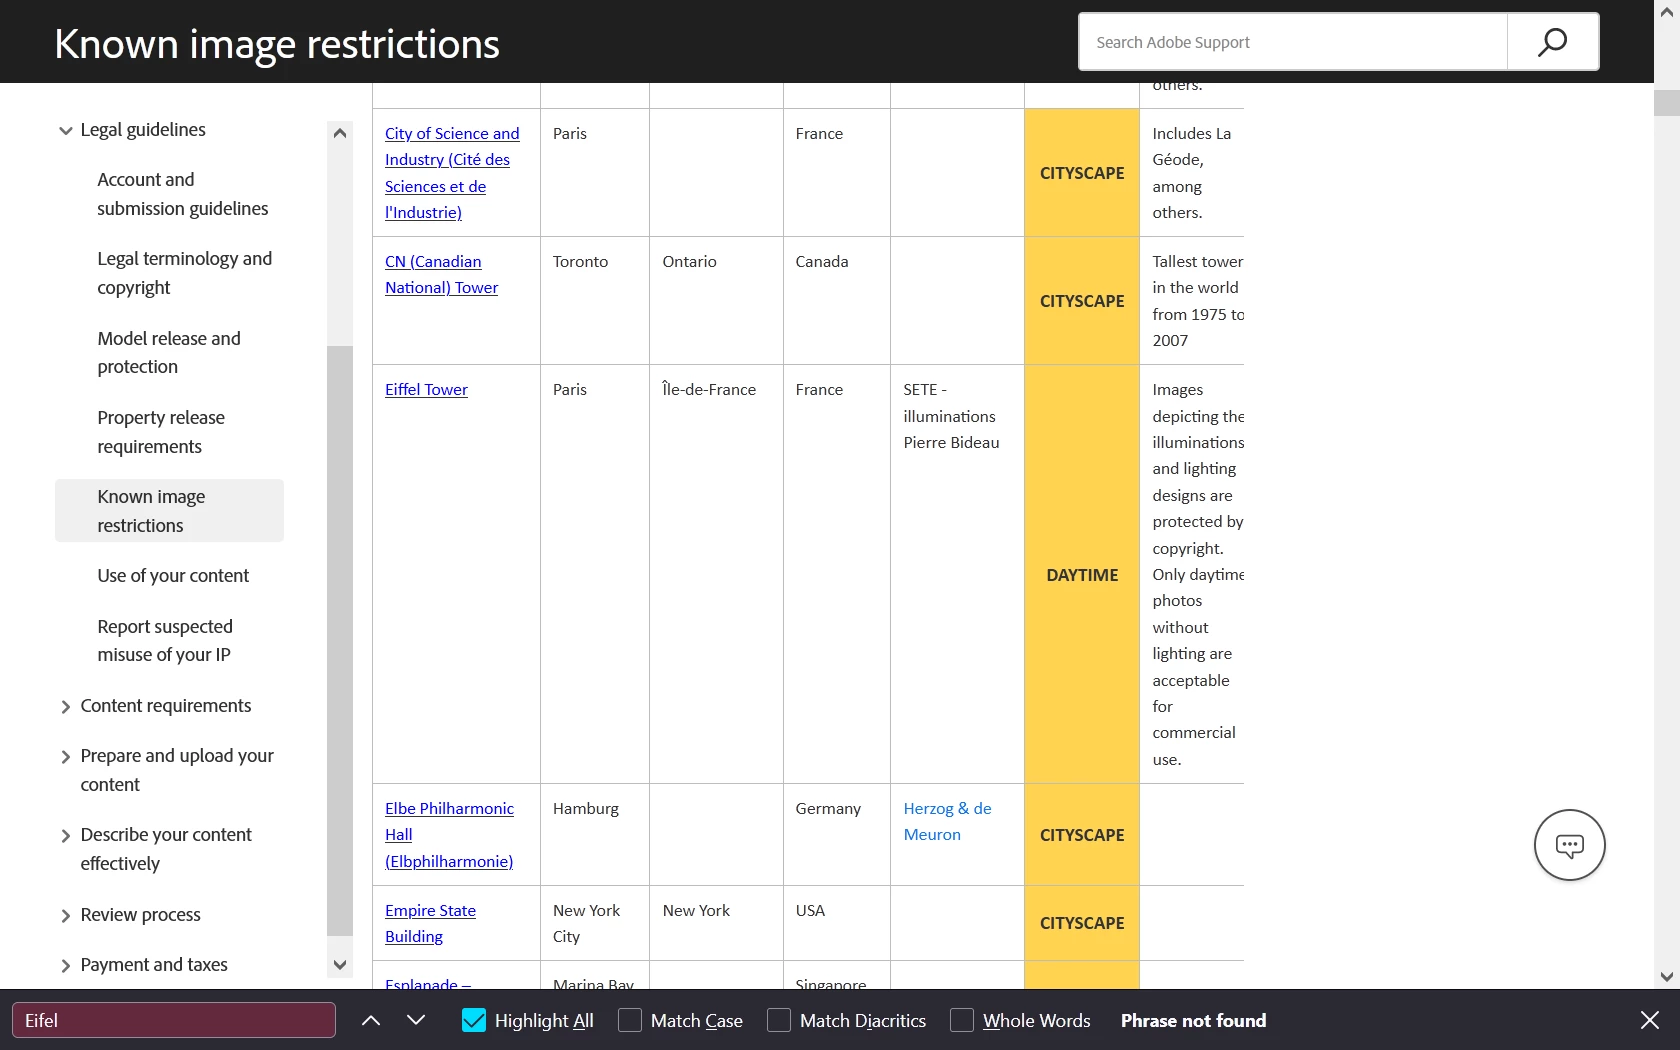Click DAYTIME cell in Eiffel Tower row

point(1082,574)
